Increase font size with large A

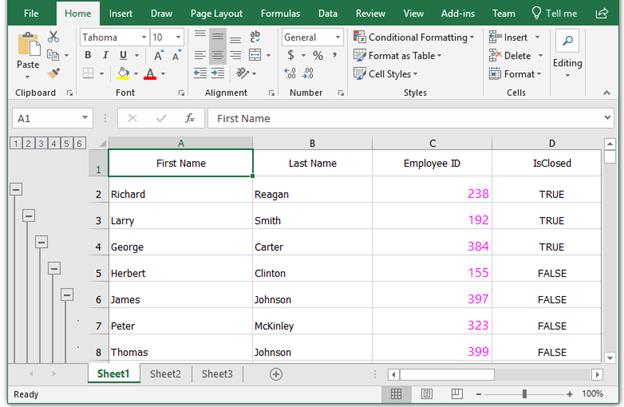(158, 55)
